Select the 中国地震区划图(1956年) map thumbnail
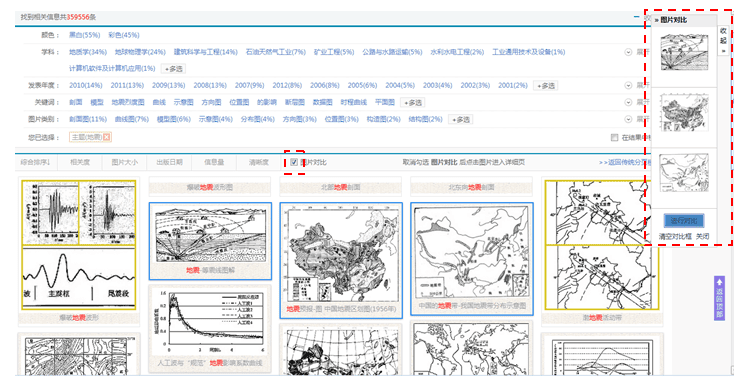This screenshot has width=736, height=383. coord(341,260)
